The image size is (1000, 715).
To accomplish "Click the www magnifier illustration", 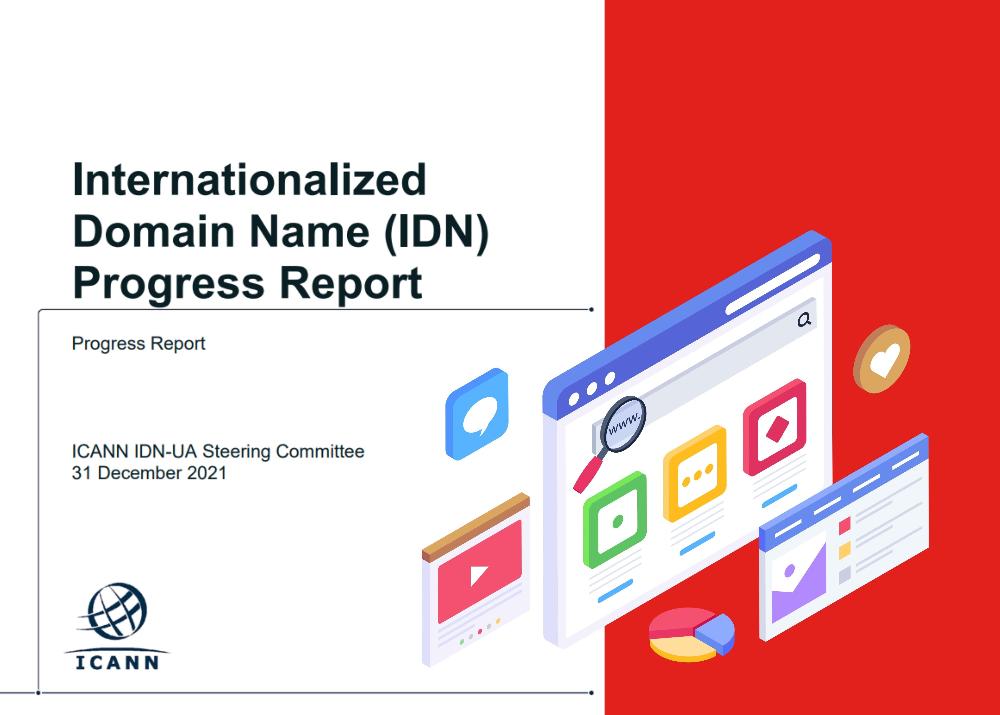I will 622,424.
